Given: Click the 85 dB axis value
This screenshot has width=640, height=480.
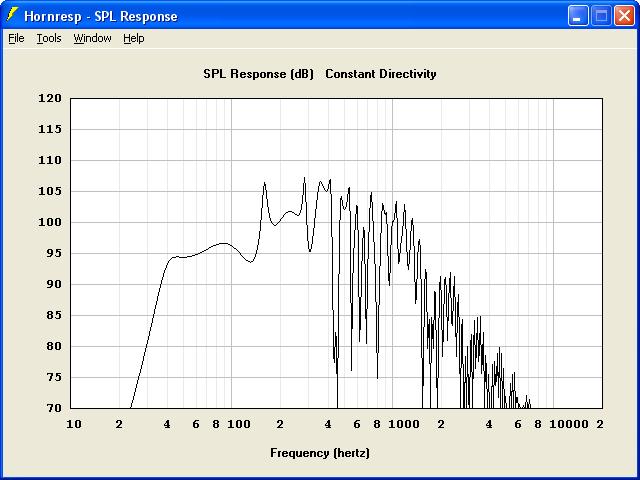Looking at the screenshot, I should pyautogui.click(x=54, y=316).
